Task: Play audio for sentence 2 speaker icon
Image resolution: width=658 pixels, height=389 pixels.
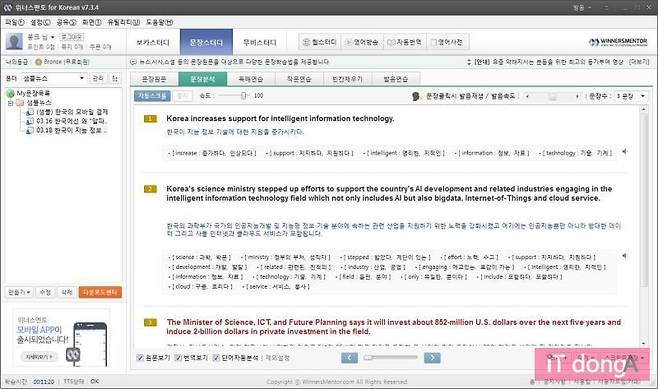Action: pos(624,256)
